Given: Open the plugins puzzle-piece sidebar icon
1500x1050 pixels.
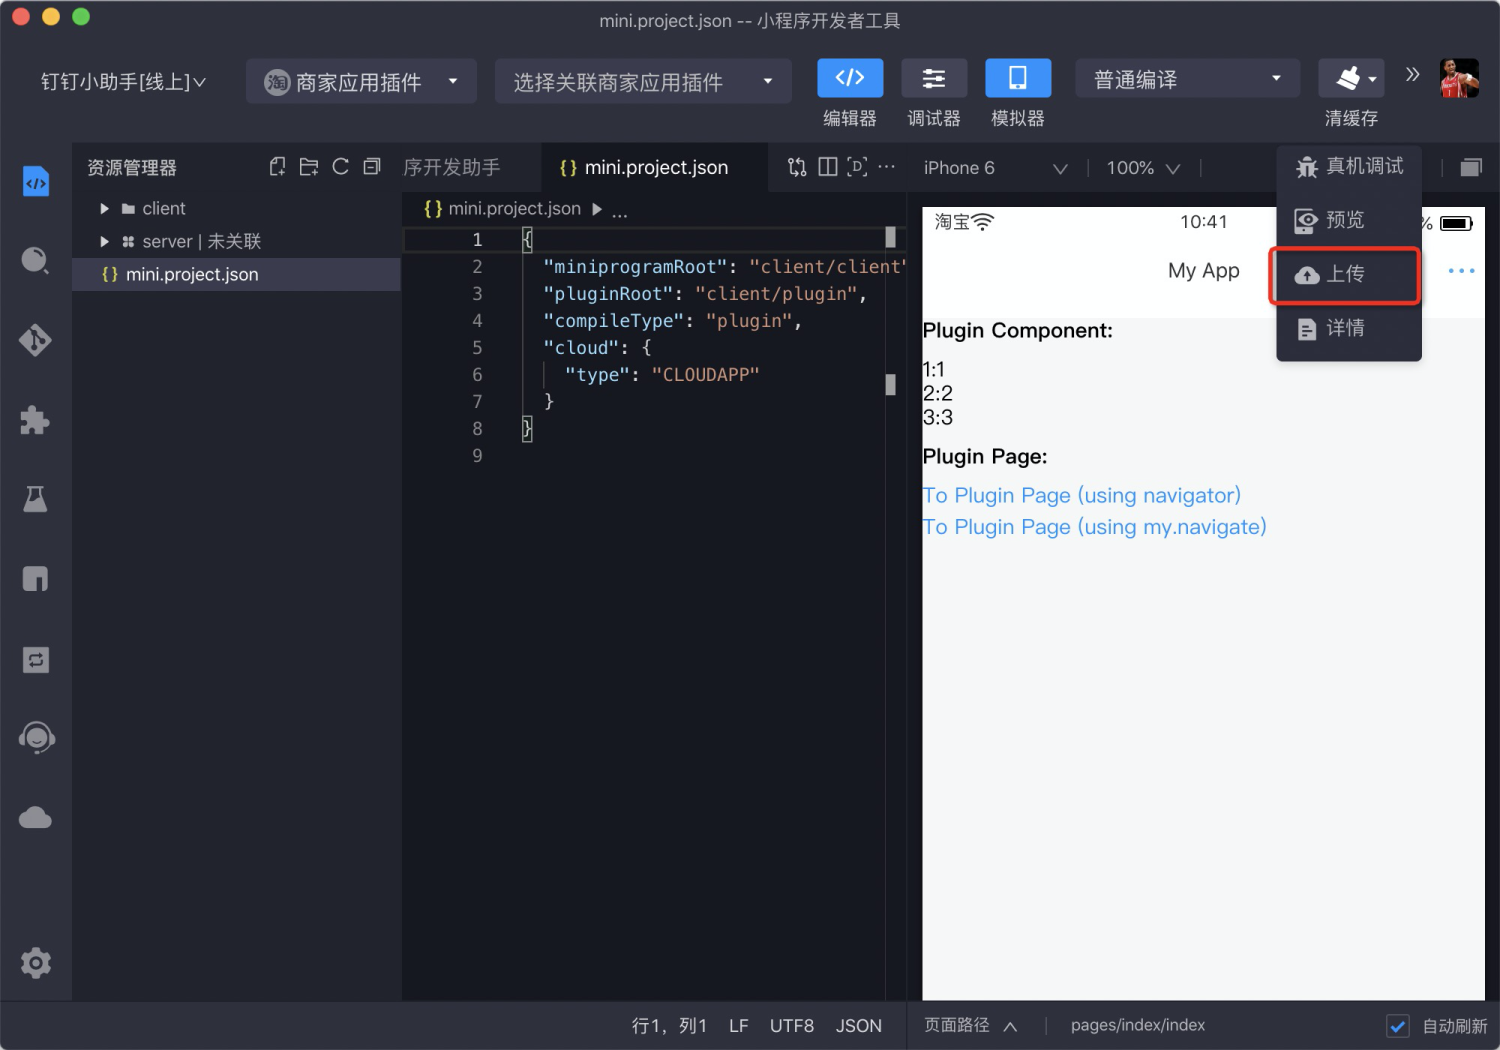Looking at the screenshot, I should coord(36,420).
